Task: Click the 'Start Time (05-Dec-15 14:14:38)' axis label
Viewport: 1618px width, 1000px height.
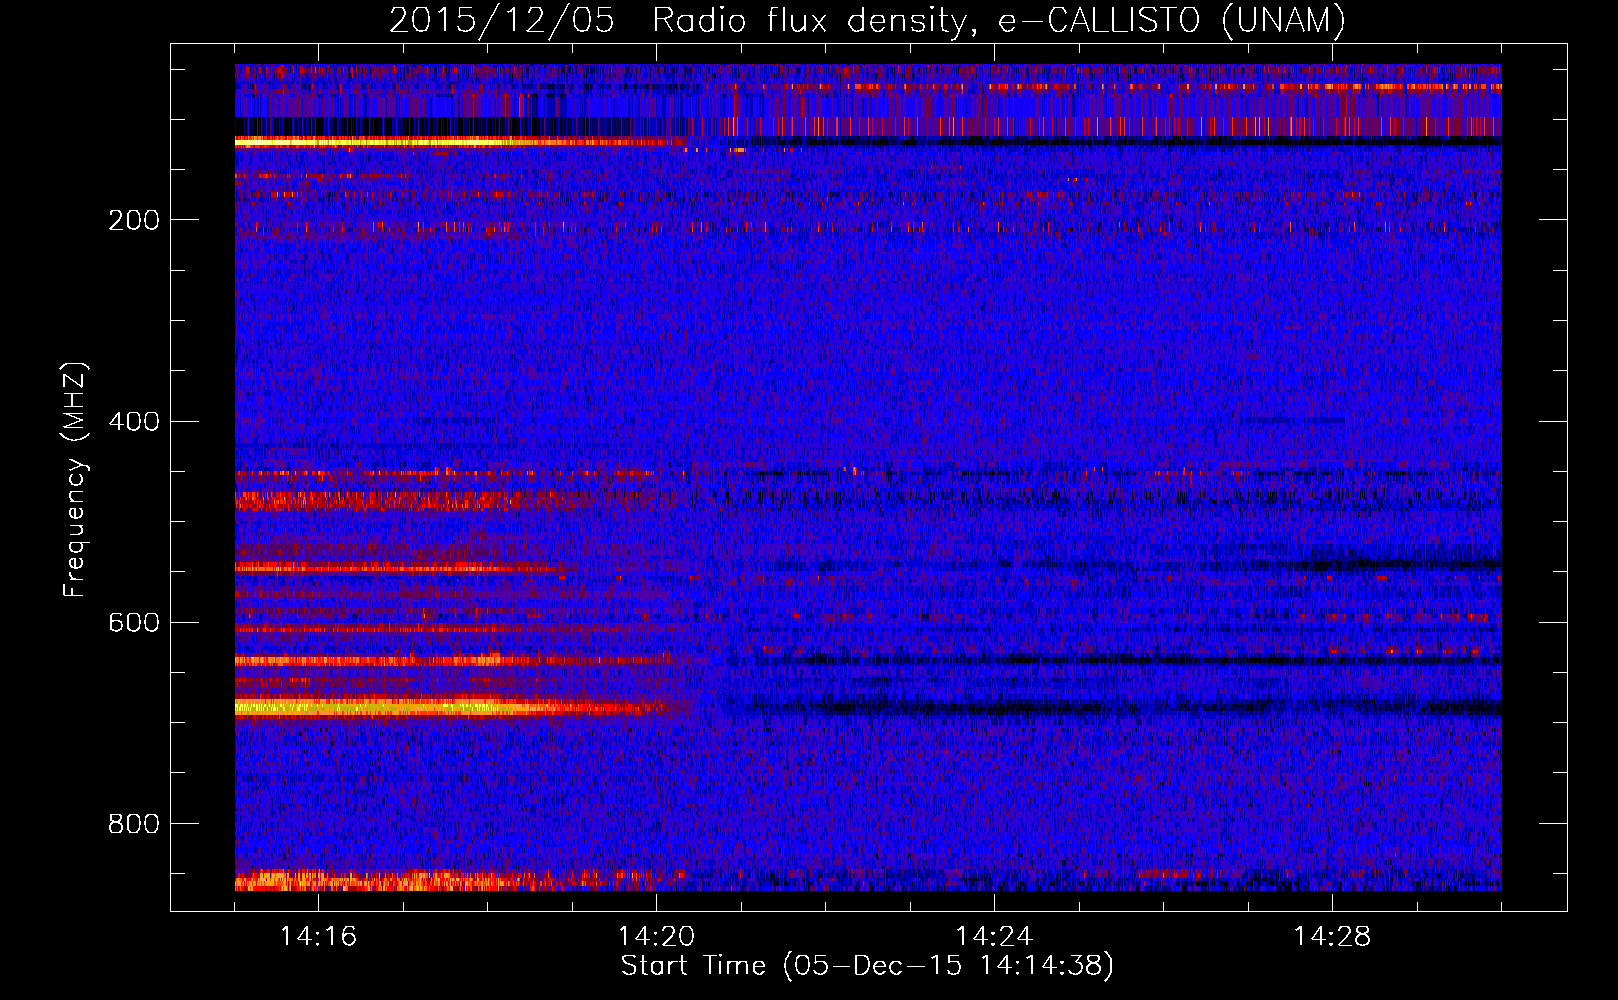Action: tap(867, 966)
